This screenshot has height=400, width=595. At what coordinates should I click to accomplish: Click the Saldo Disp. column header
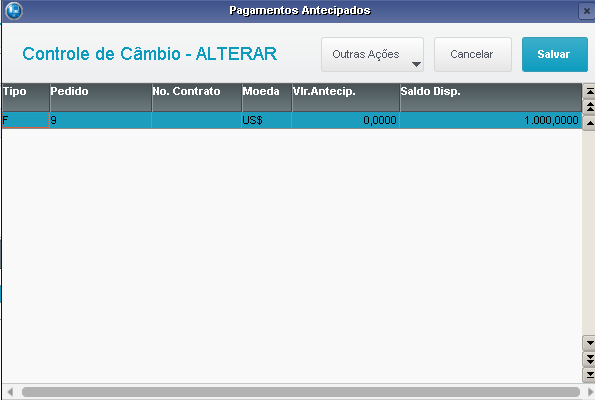491,98
